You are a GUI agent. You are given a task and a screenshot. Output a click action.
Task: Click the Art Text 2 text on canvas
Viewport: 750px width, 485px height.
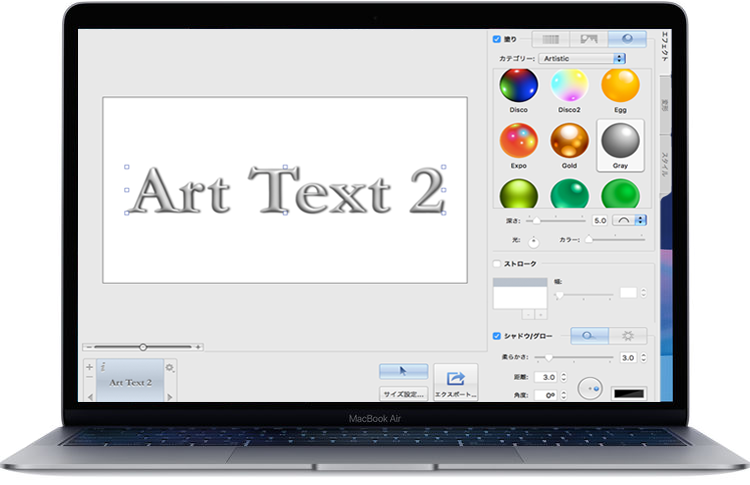click(x=288, y=190)
